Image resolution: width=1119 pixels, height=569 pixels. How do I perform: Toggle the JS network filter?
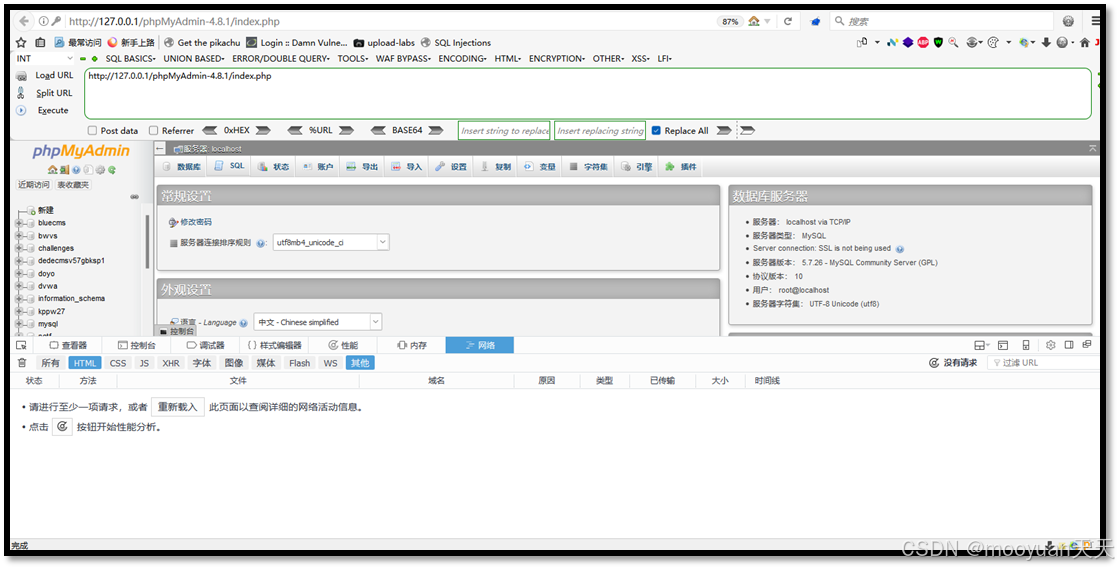(144, 363)
